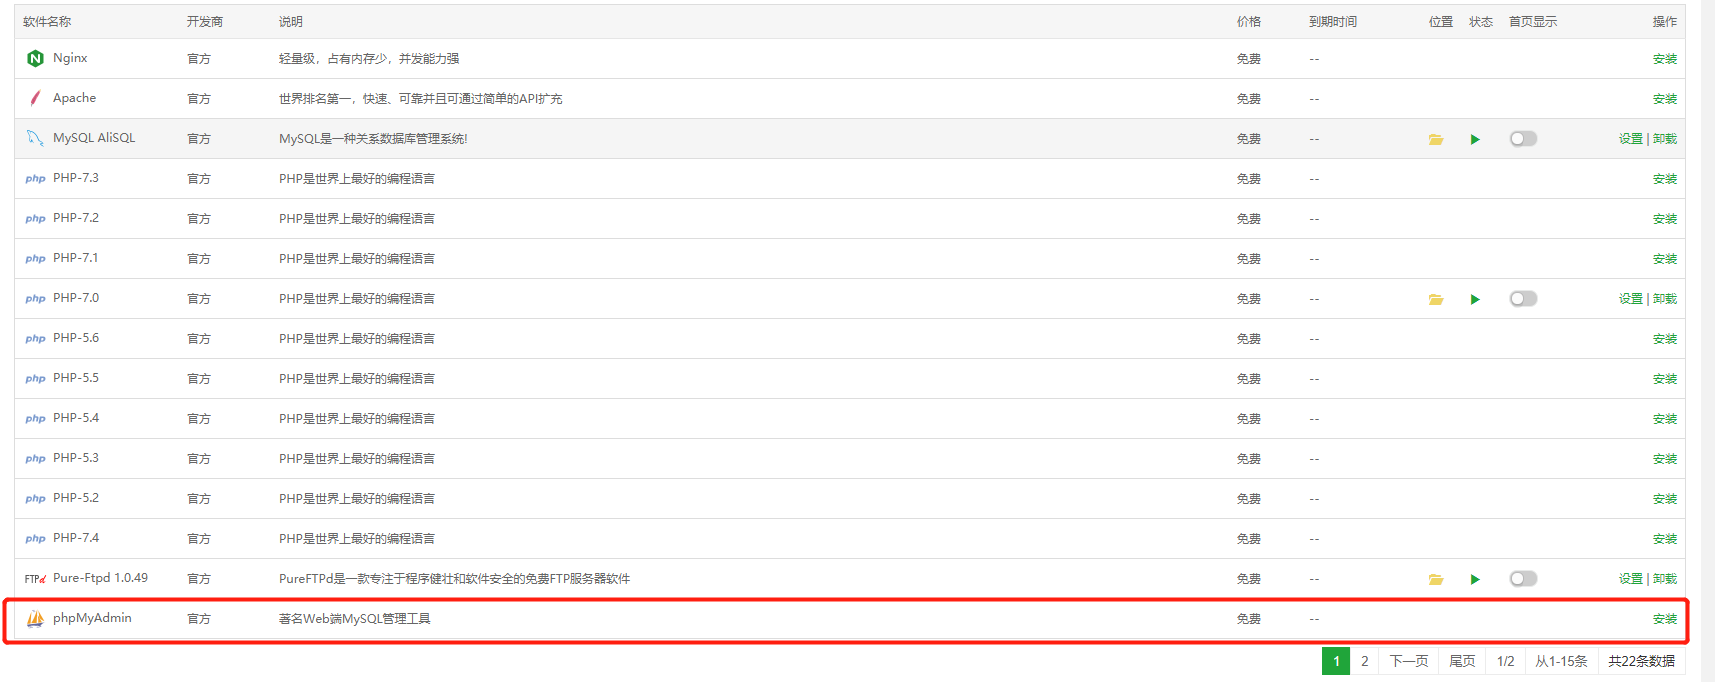Install PHP-5.6 via its 安装 link
Screen dimensions: 1715x682
coord(1665,339)
